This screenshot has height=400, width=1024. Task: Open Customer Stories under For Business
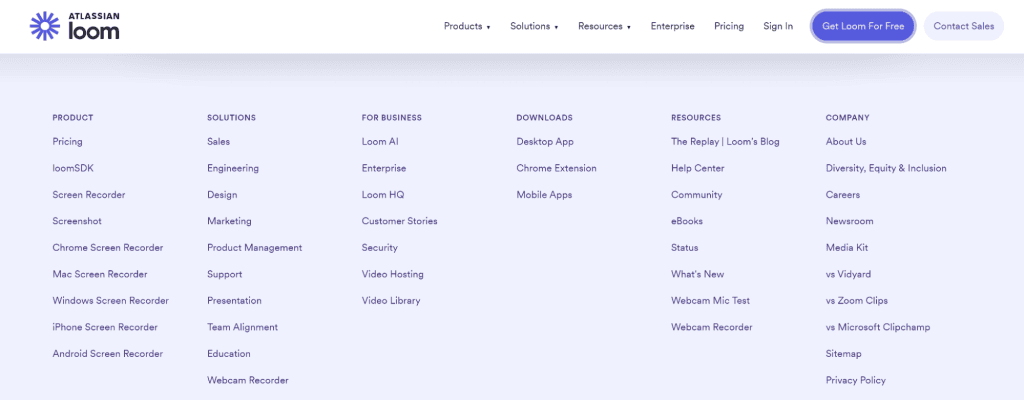click(399, 221)
